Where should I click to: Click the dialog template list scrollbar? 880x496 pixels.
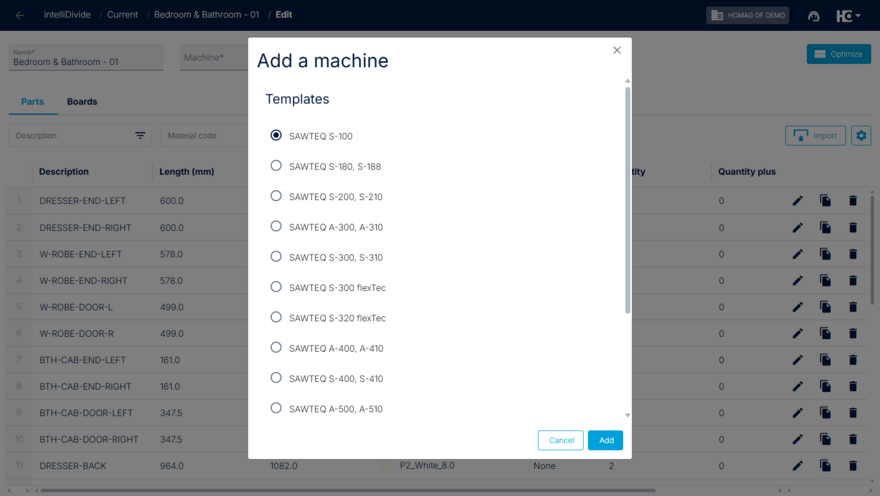coord(627,199)
